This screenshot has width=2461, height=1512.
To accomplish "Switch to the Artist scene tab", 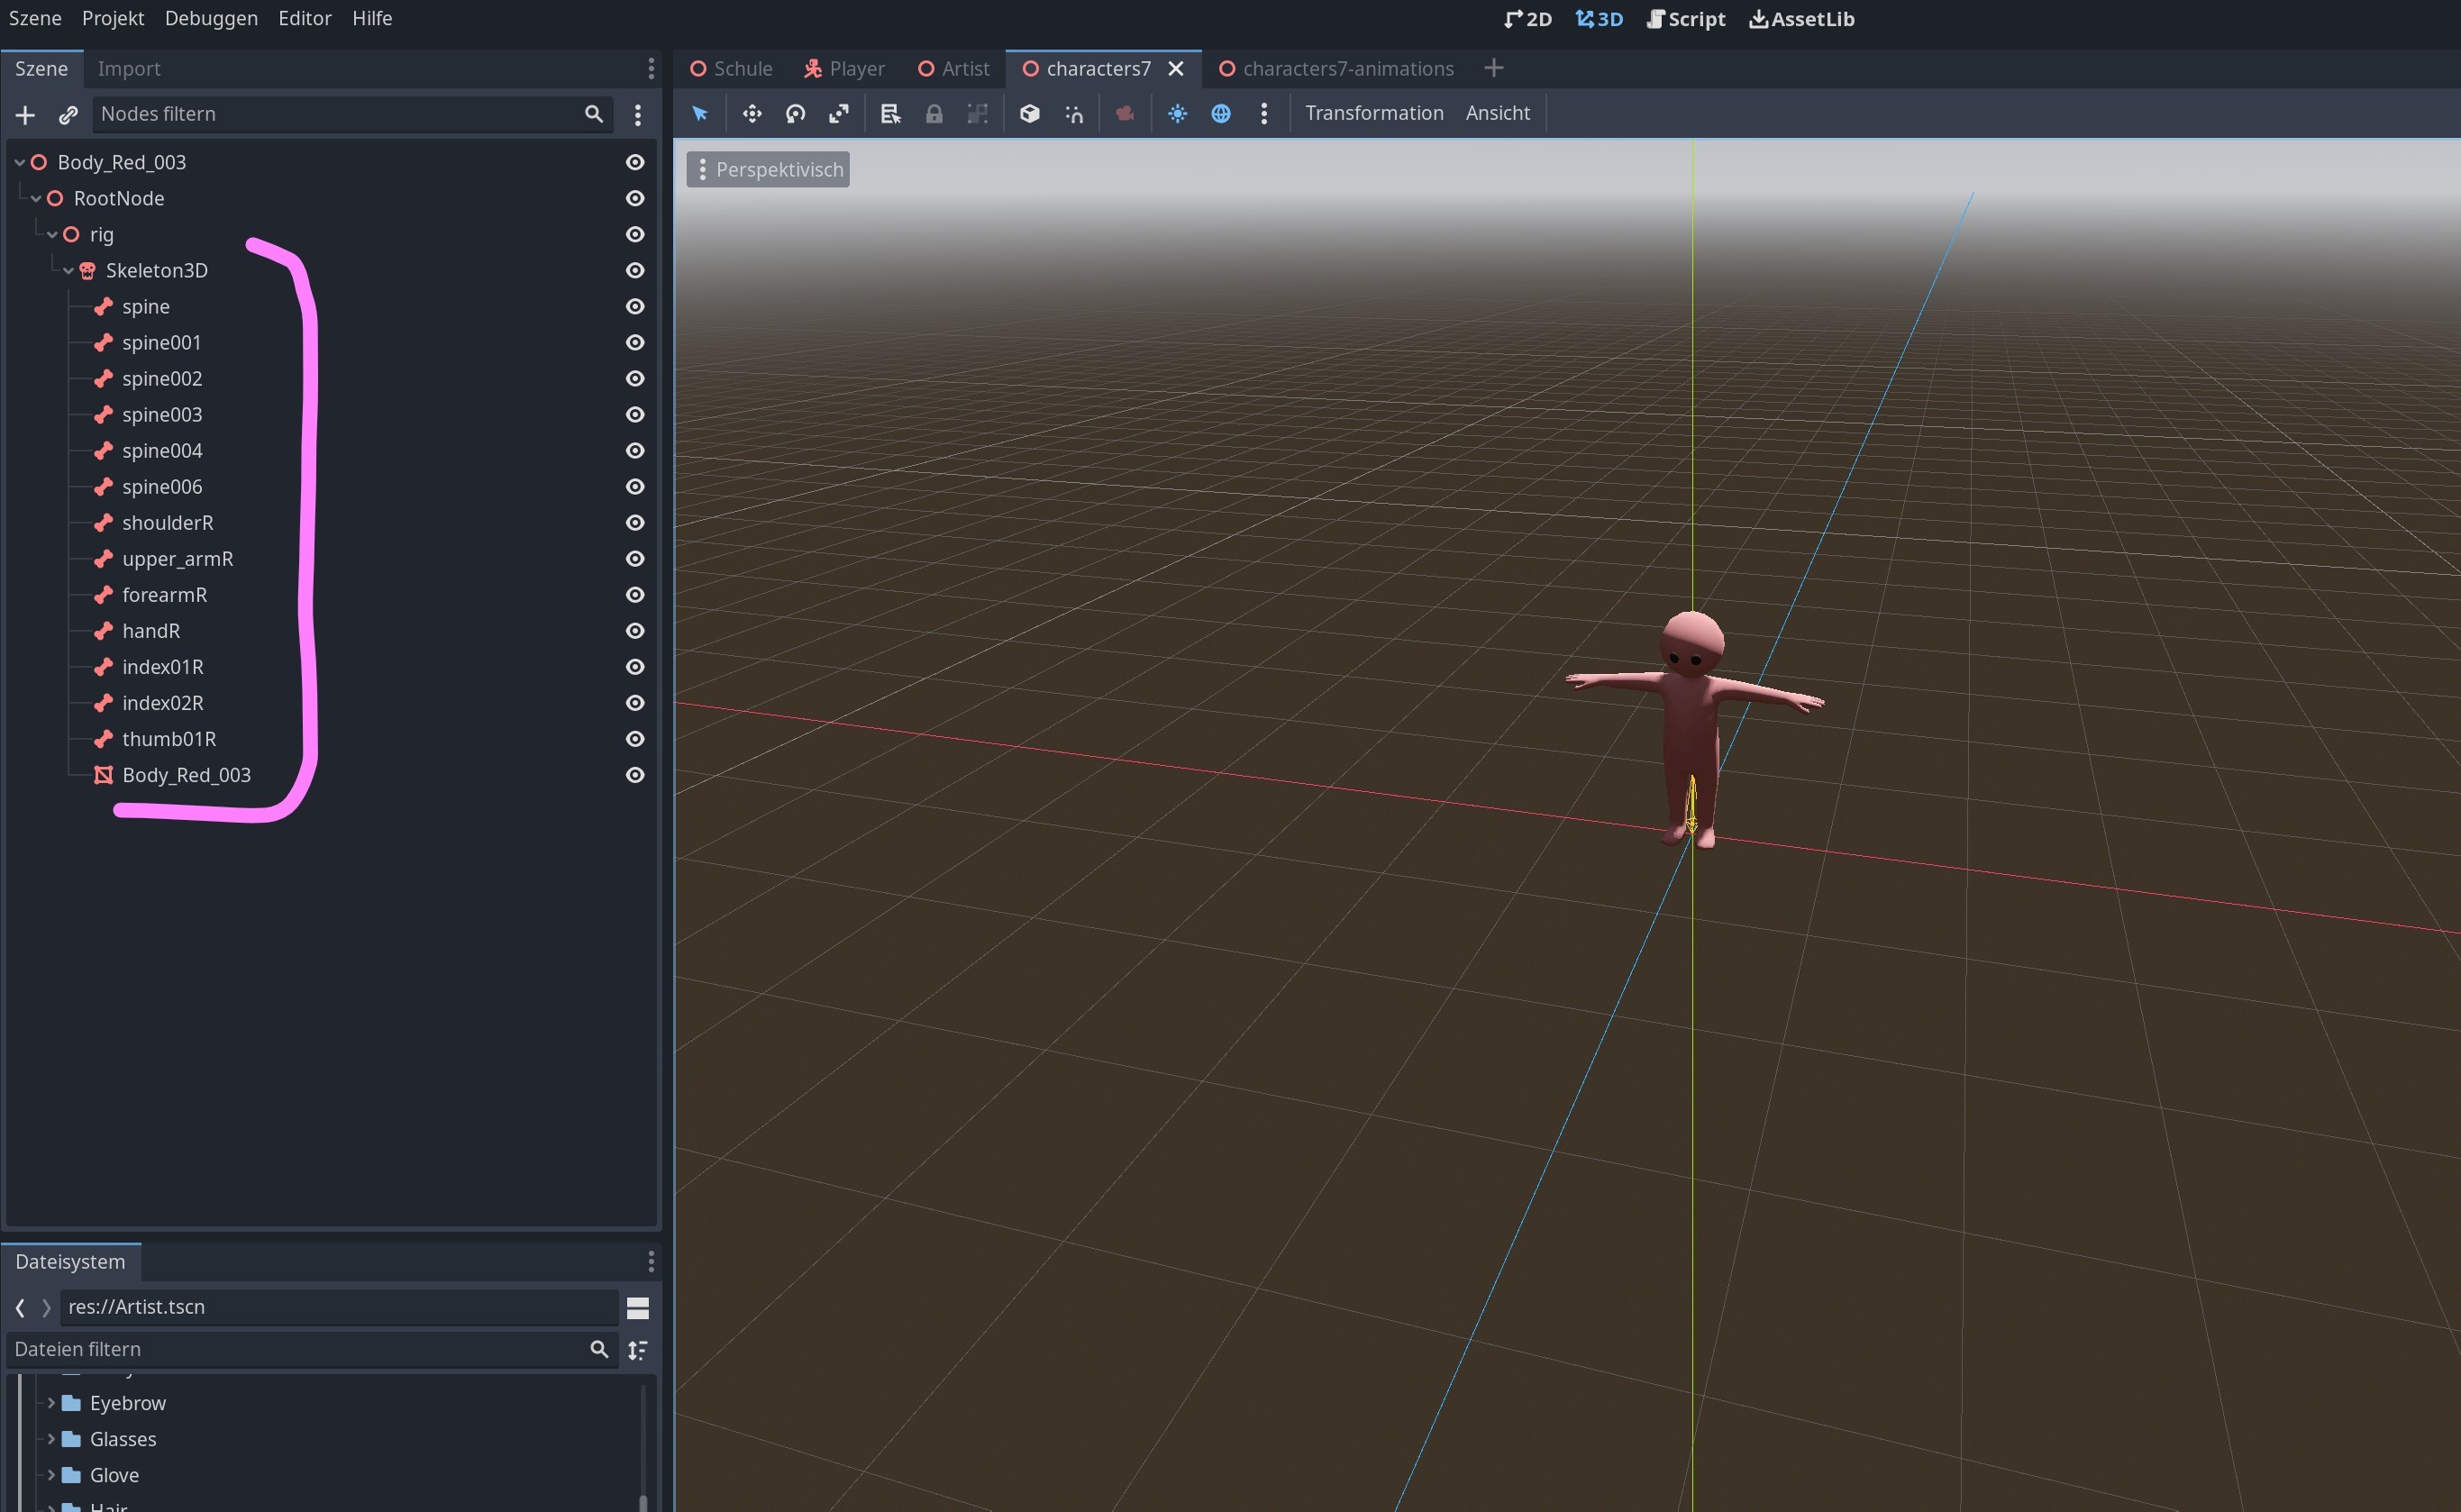I will click(954, 68).
